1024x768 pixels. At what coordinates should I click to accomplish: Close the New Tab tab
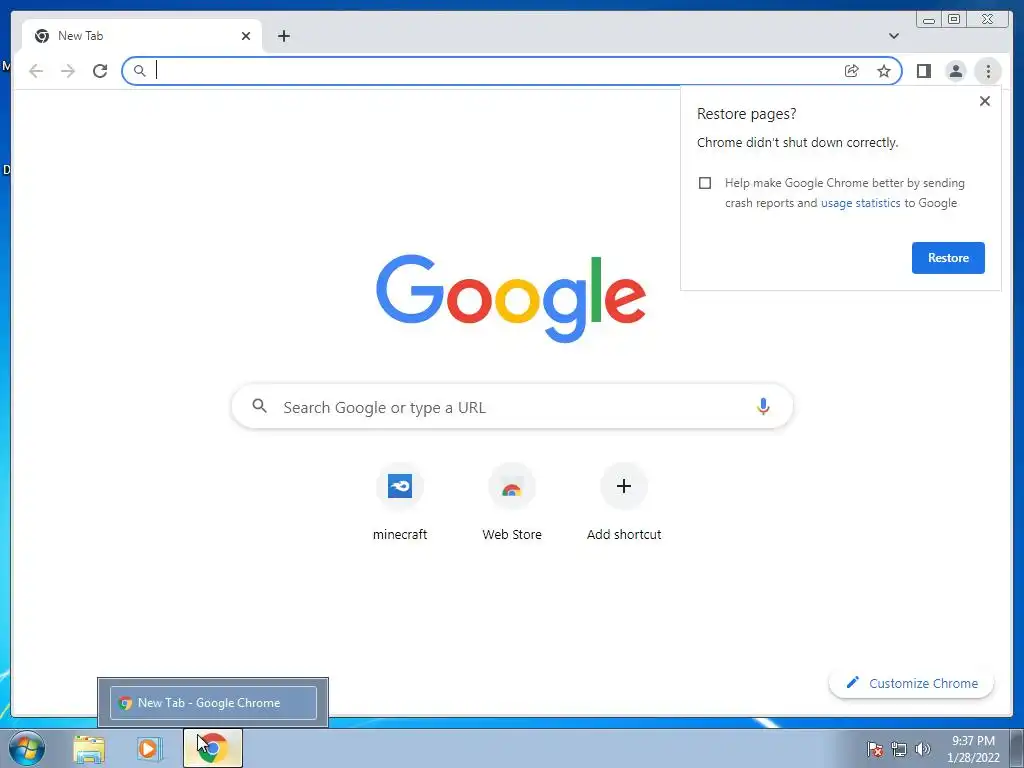point(246,36)
